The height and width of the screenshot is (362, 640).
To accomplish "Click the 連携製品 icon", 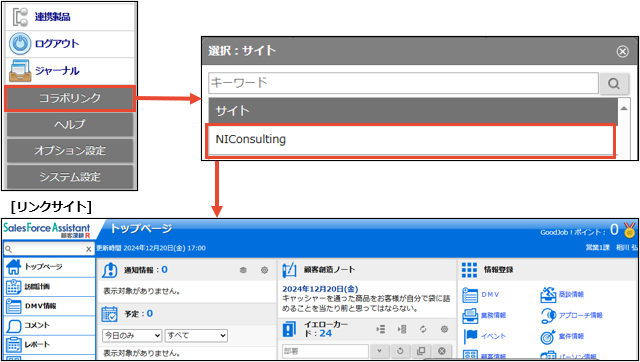I will 20,17.
